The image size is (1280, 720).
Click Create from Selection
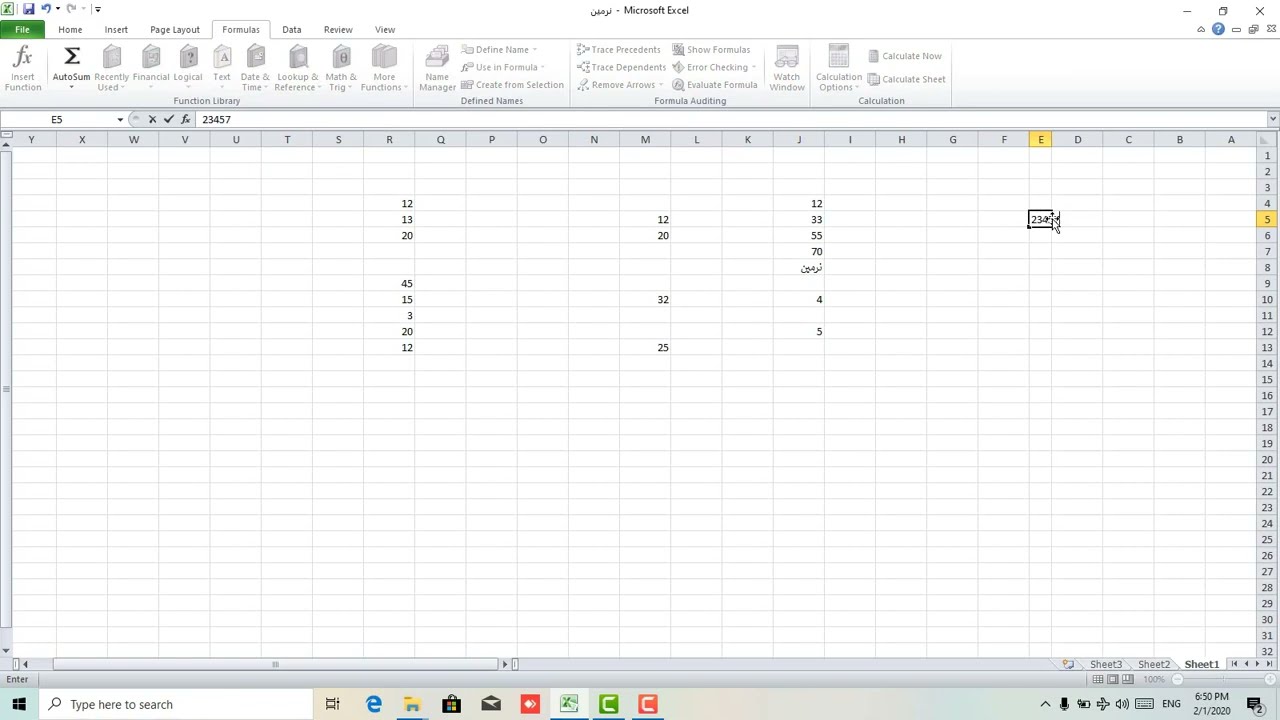[512, 85]
